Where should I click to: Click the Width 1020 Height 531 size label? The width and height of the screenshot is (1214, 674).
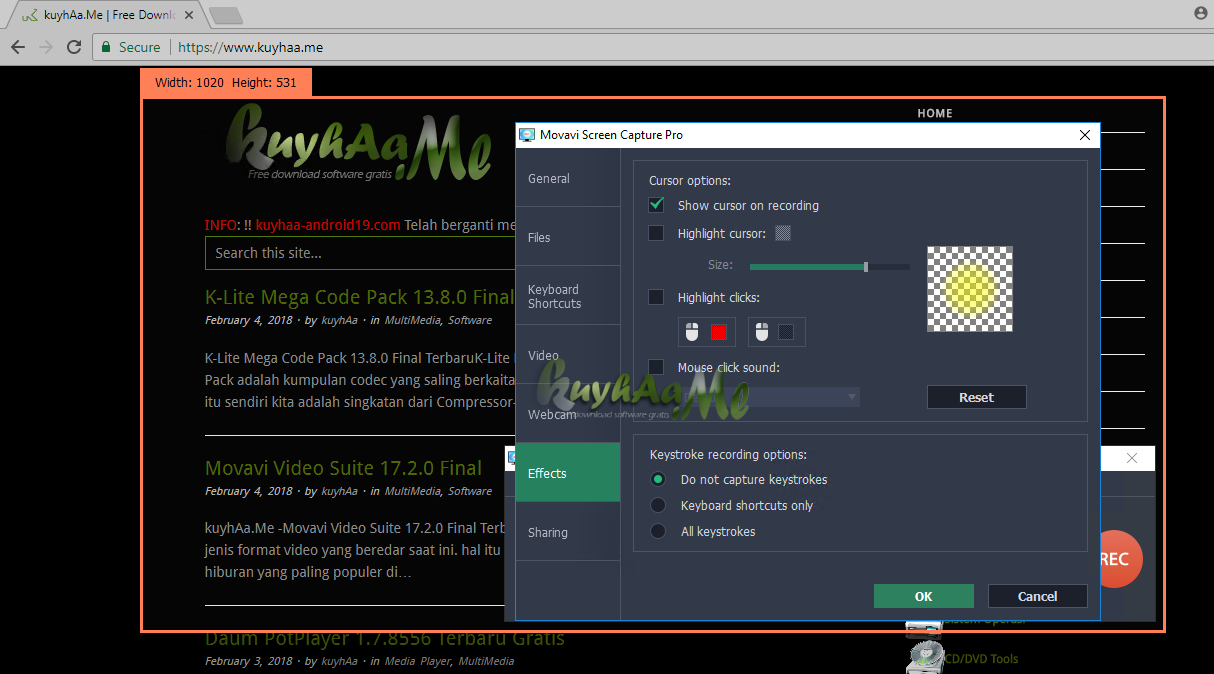(x=226, y=83)
